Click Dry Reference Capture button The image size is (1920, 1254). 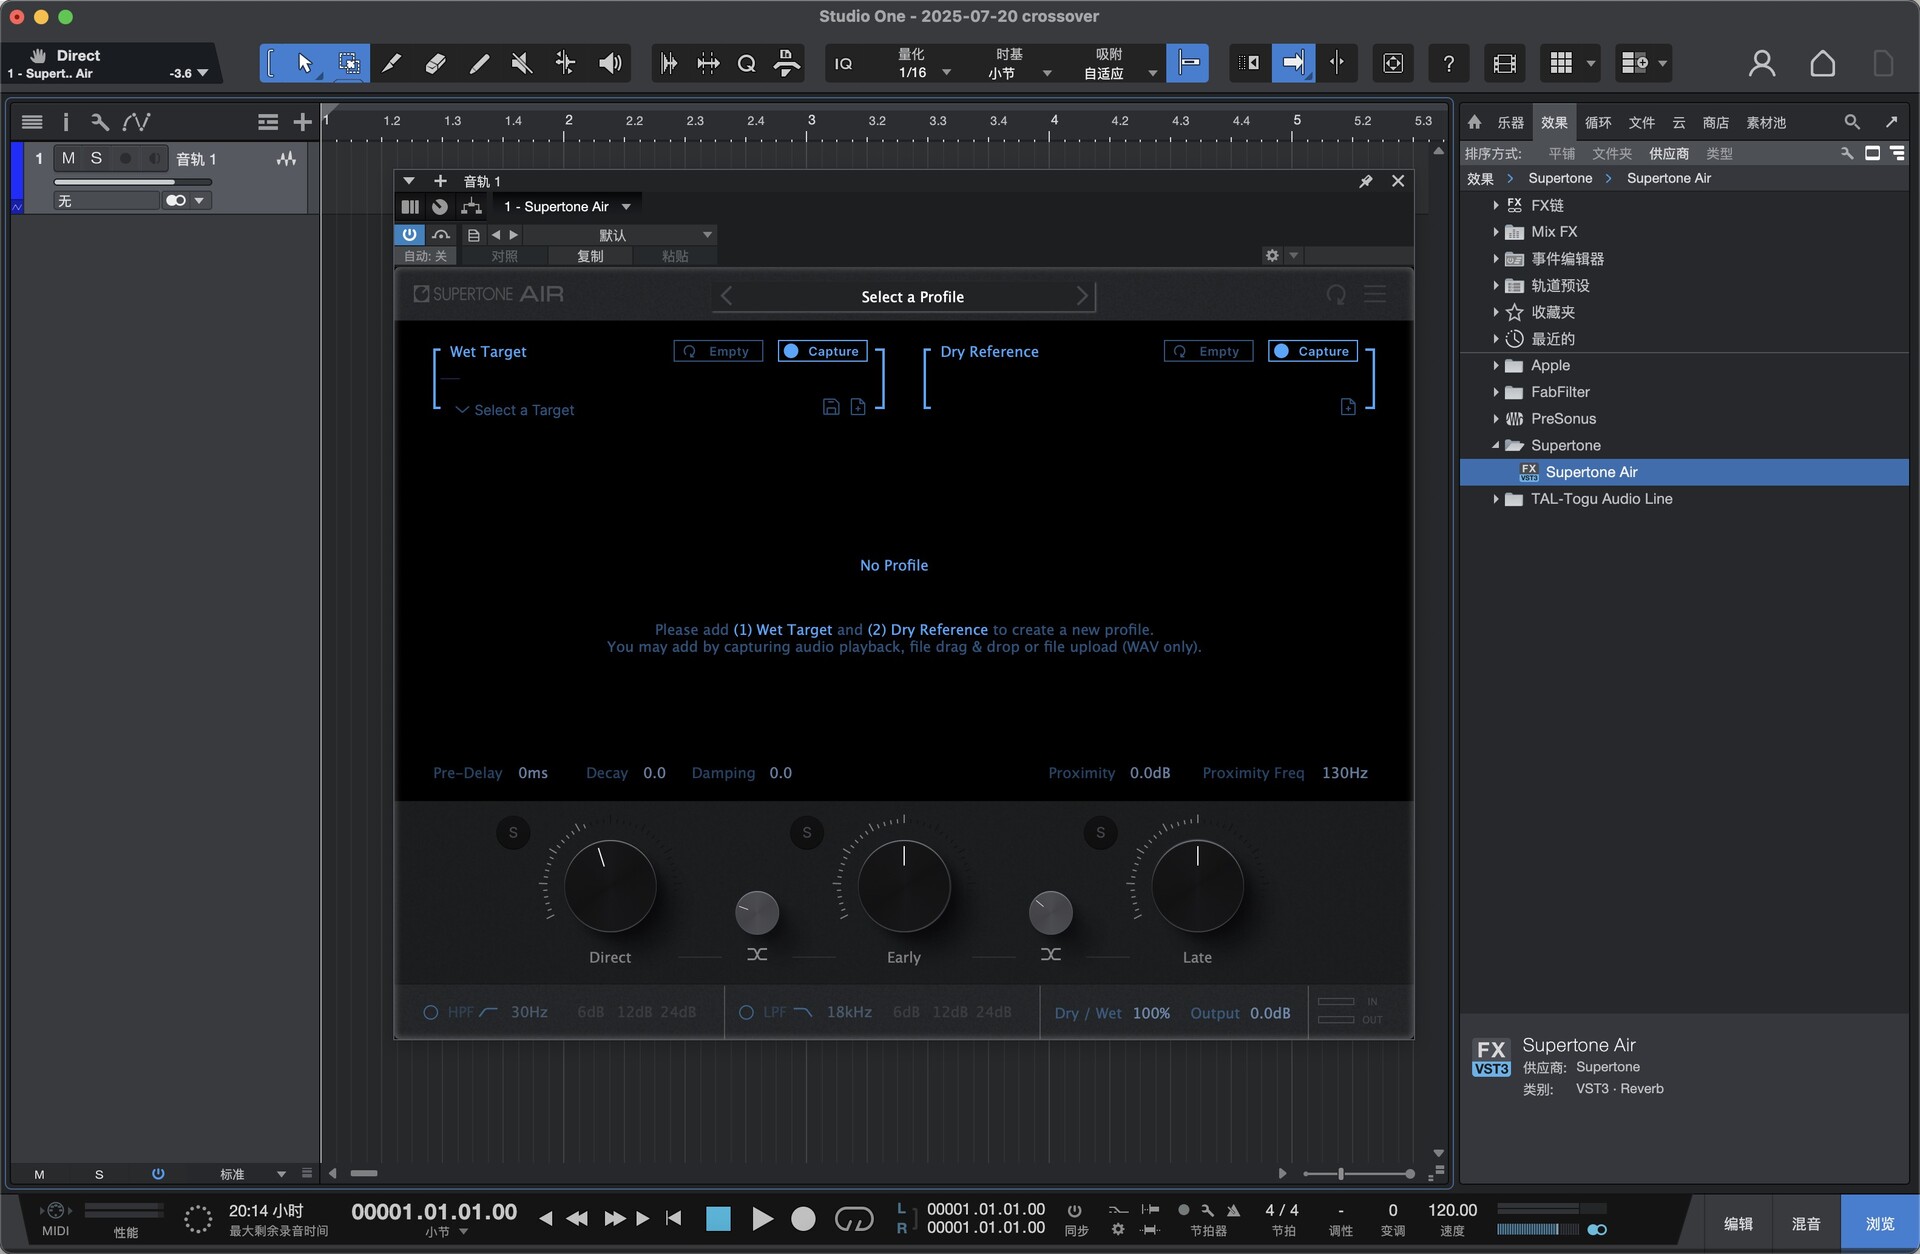1312,351
